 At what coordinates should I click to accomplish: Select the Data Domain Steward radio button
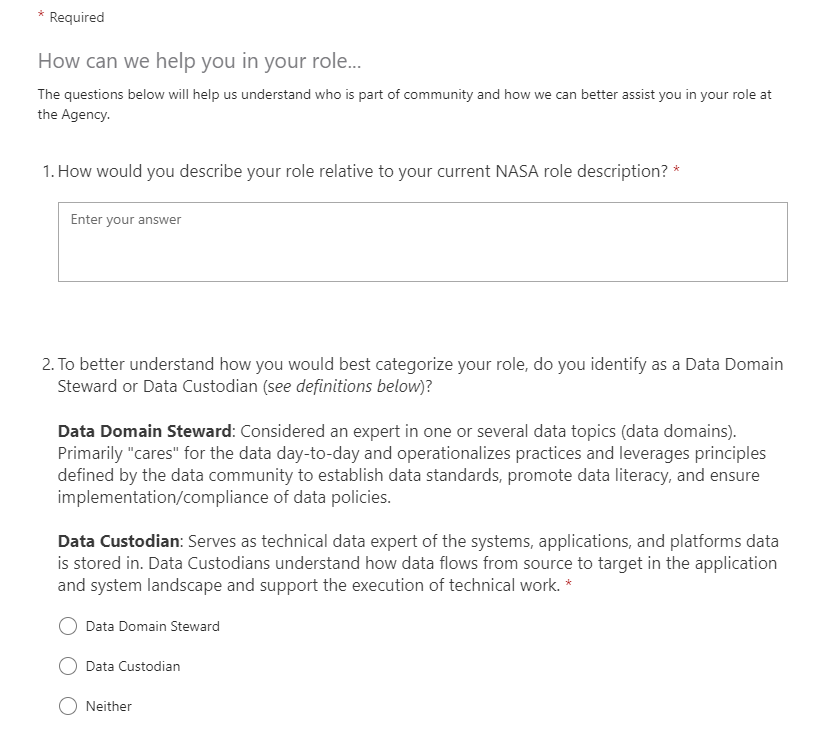(68, 626)
